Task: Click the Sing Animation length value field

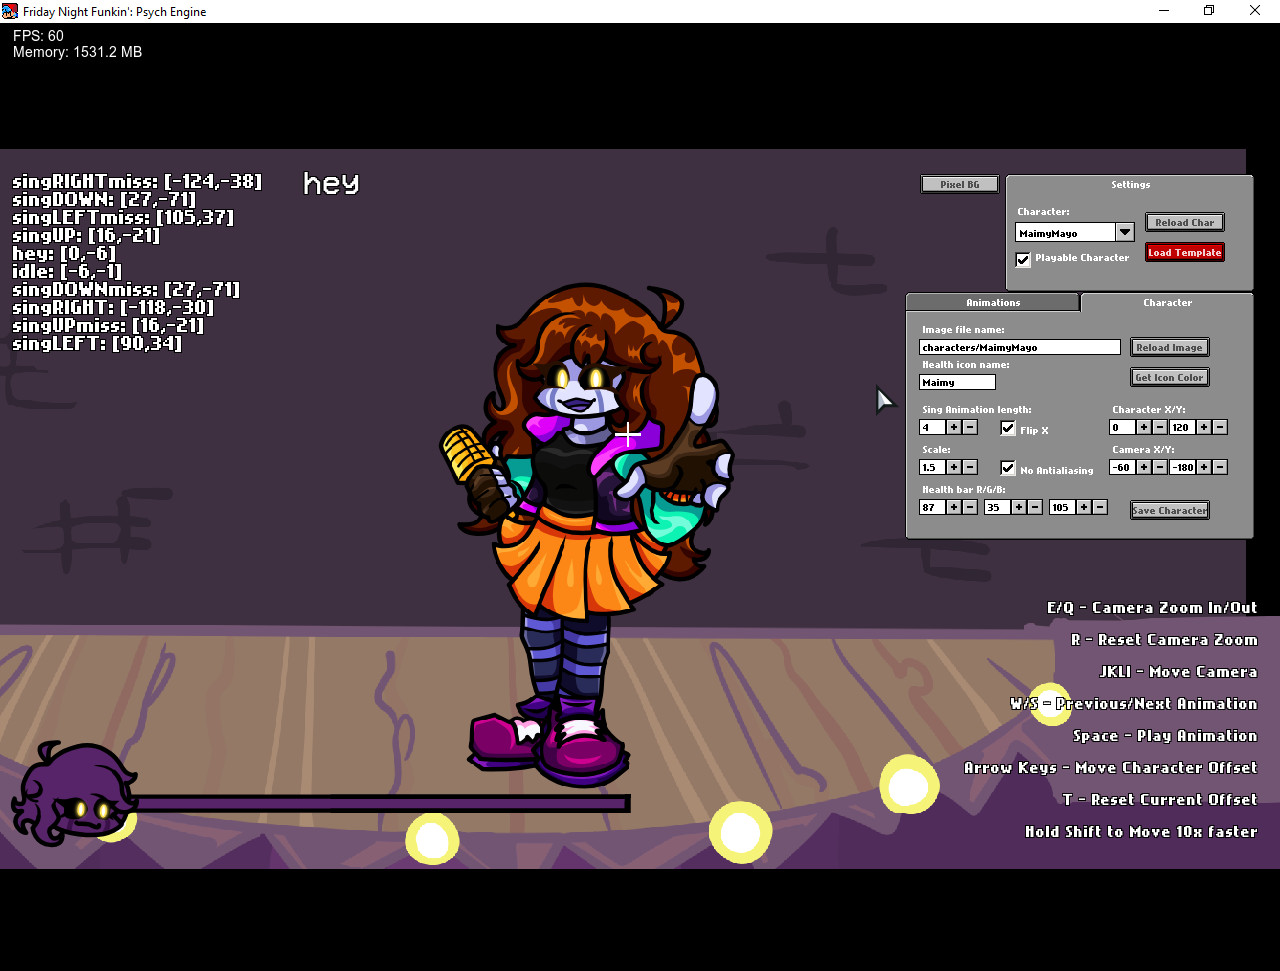Action: point(932,427)
